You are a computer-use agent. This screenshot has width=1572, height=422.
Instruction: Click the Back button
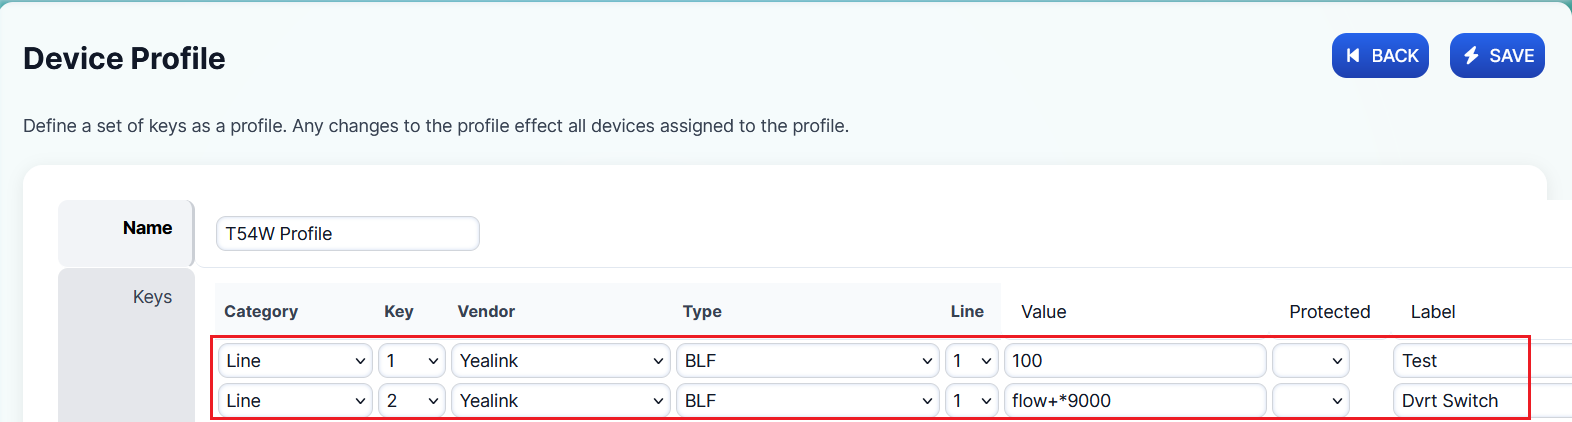point(1380,56)
